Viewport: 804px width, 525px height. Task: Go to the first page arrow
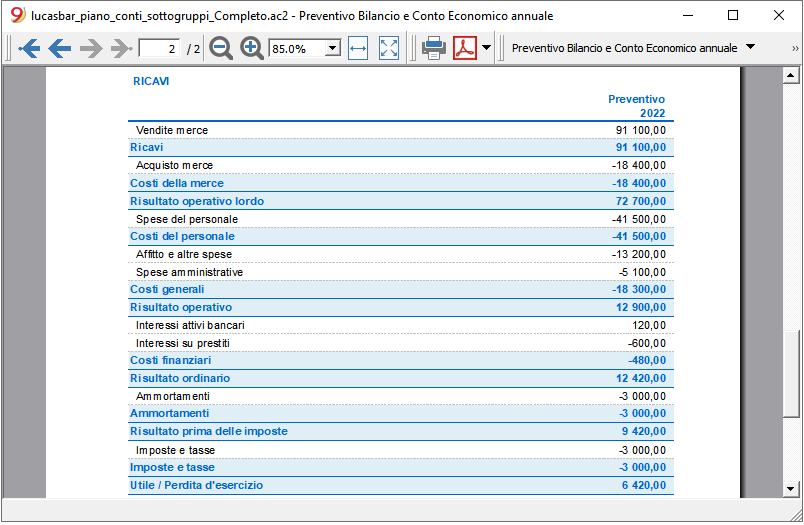(29, 49)
